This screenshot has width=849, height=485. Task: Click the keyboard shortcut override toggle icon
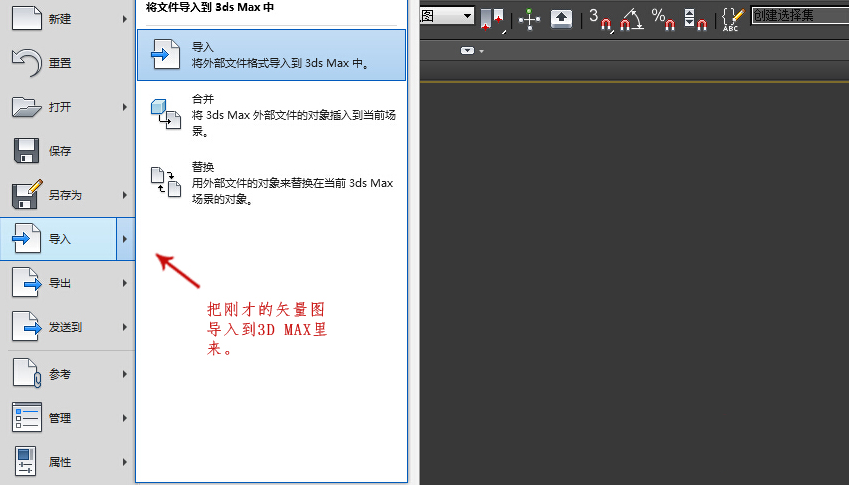pyautogui.click(x=561, y=19)
